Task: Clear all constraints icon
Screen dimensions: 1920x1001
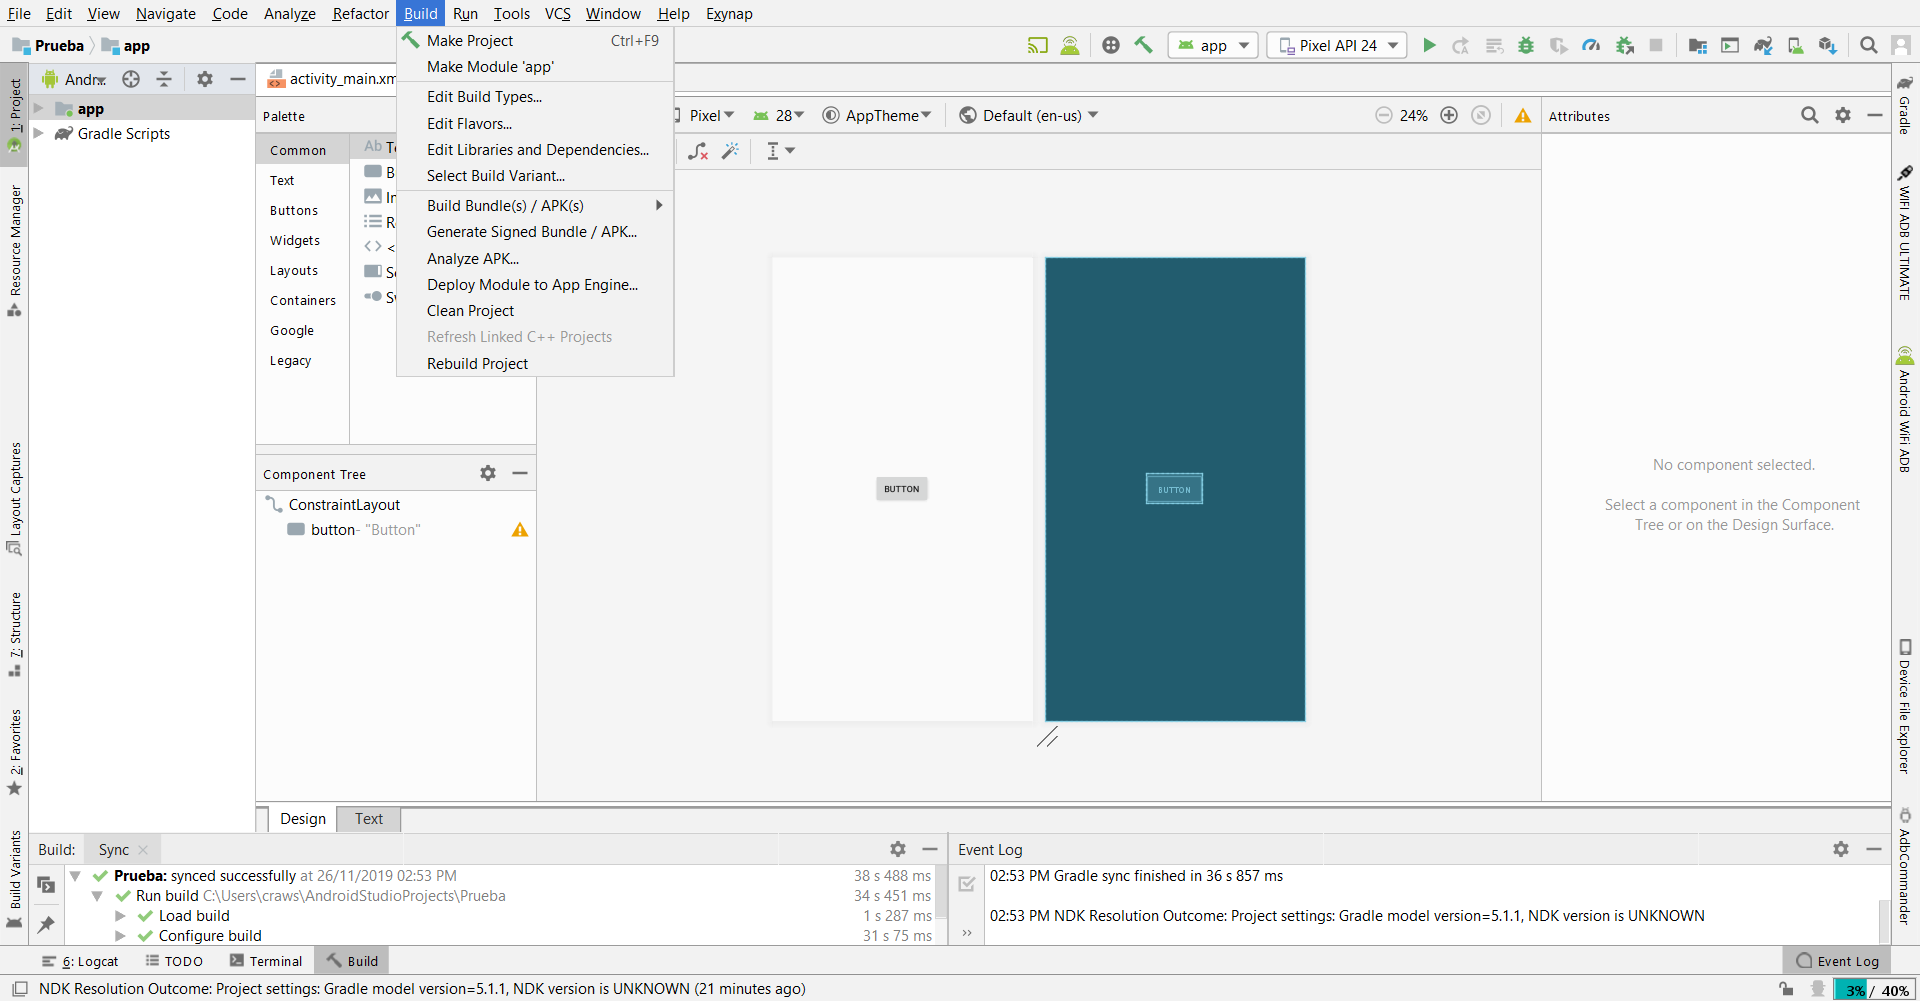Action: pos(698,151)
